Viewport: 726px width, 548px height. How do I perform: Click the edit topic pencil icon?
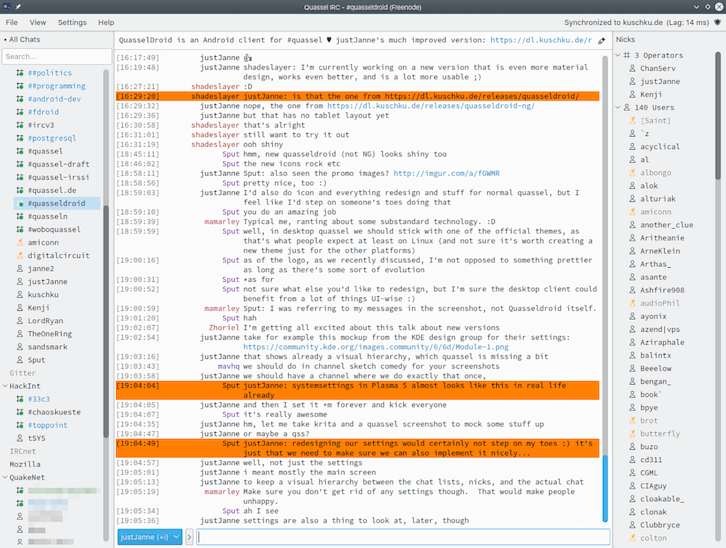tap(601, 41)
